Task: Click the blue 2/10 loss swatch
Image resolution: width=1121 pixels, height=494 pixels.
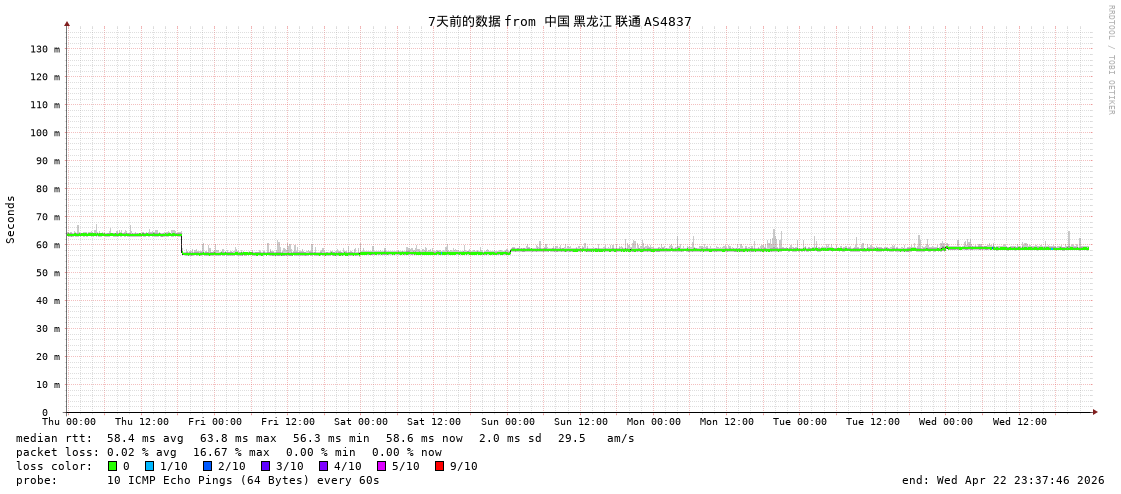Action: 207,466
